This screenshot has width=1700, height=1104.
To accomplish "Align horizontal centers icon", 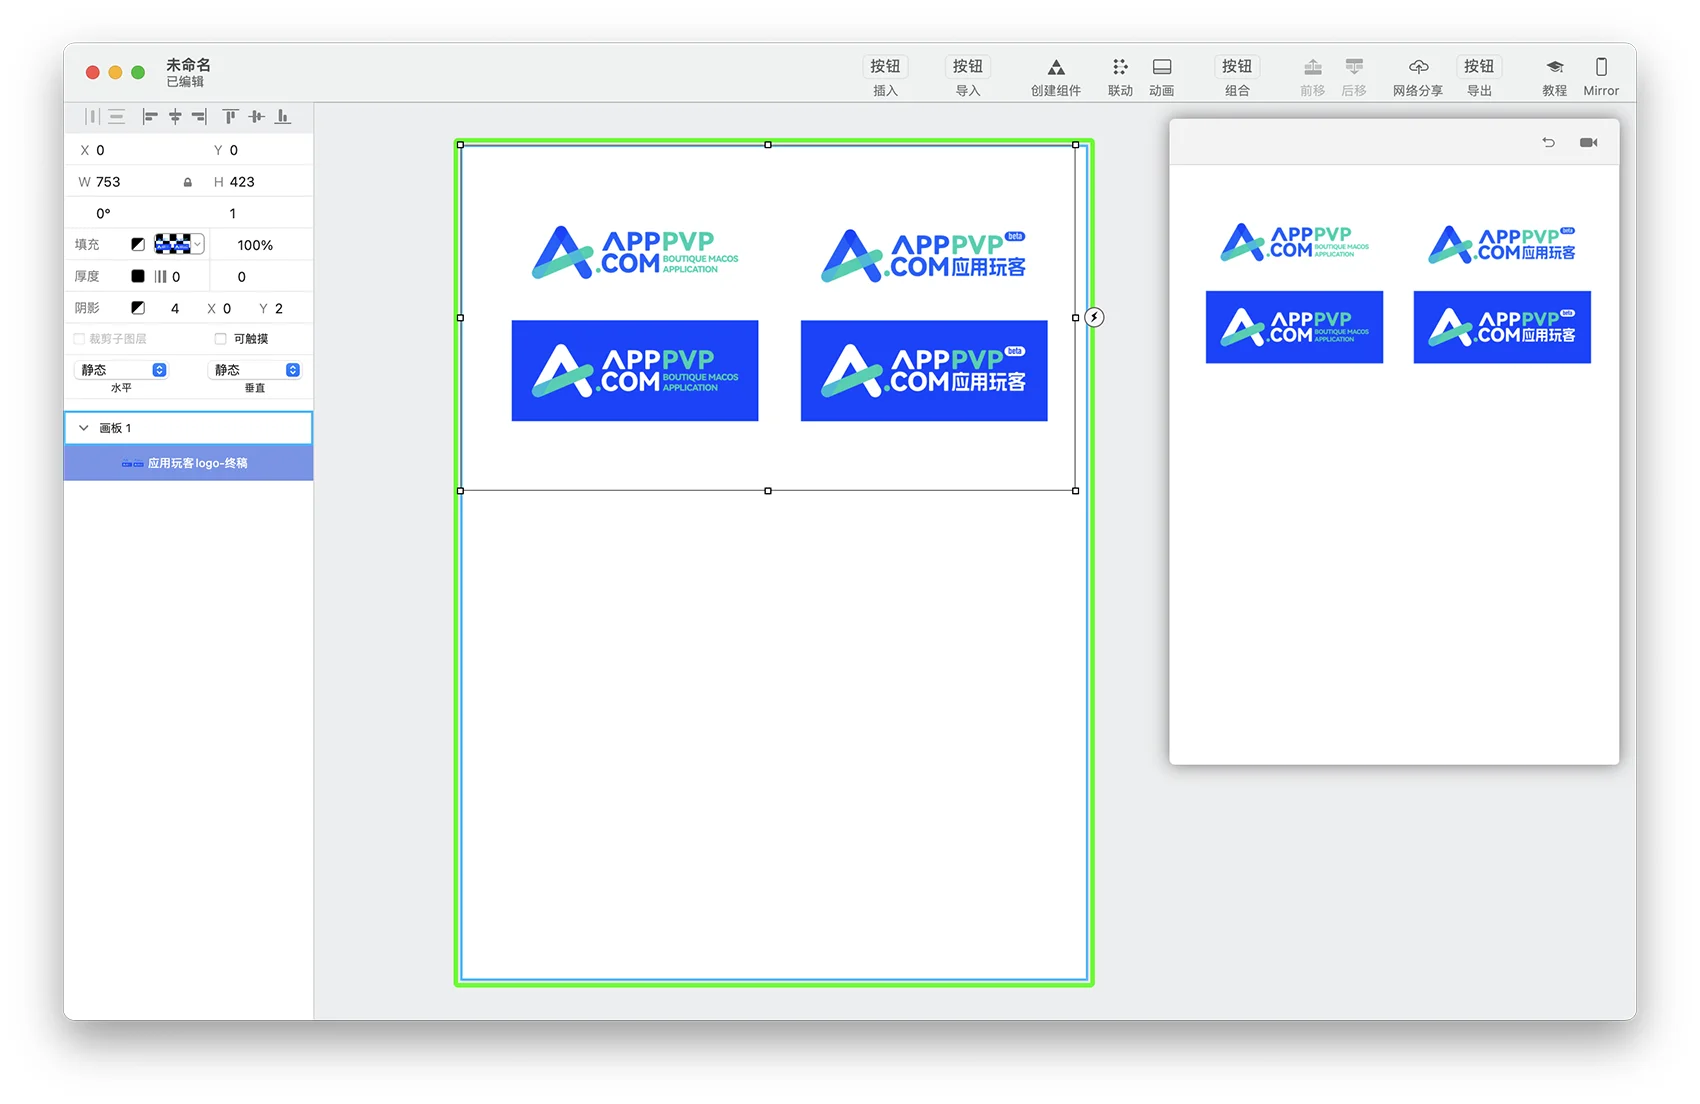I will coord(175,117).
